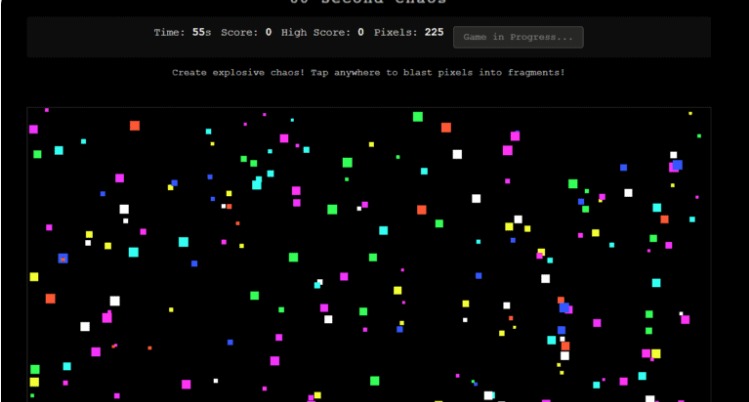
Task: Tap the orange pixel beside the top-center green pixel
Action: pyautogui.click(x=446, y=127)
